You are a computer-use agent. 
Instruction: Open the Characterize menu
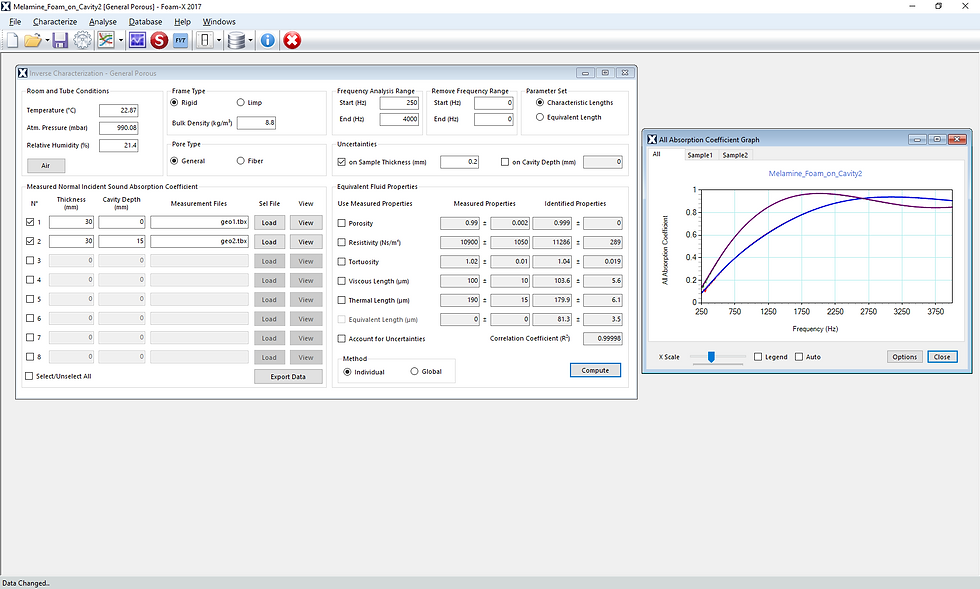(x=55, y=22)
